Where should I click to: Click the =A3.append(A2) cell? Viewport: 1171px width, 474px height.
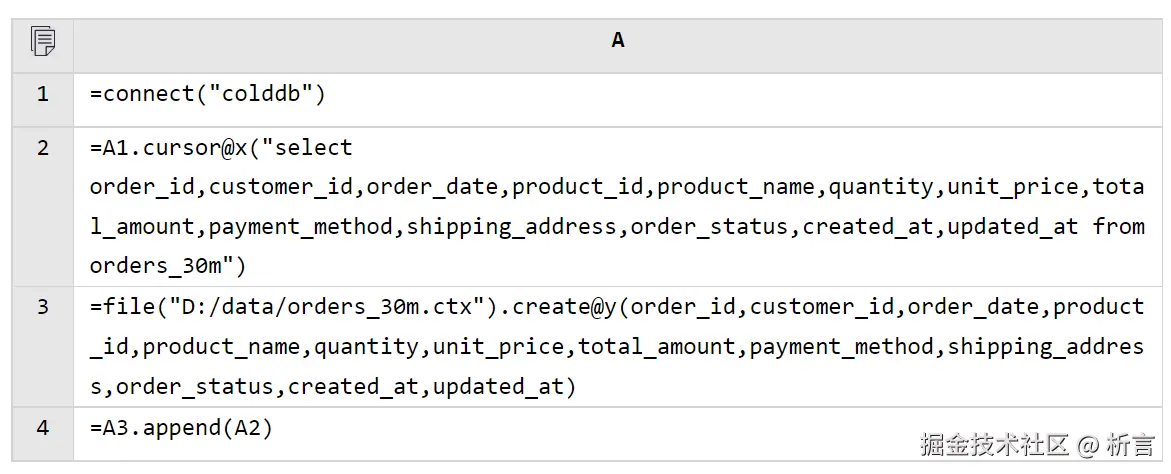pos(181,428)
